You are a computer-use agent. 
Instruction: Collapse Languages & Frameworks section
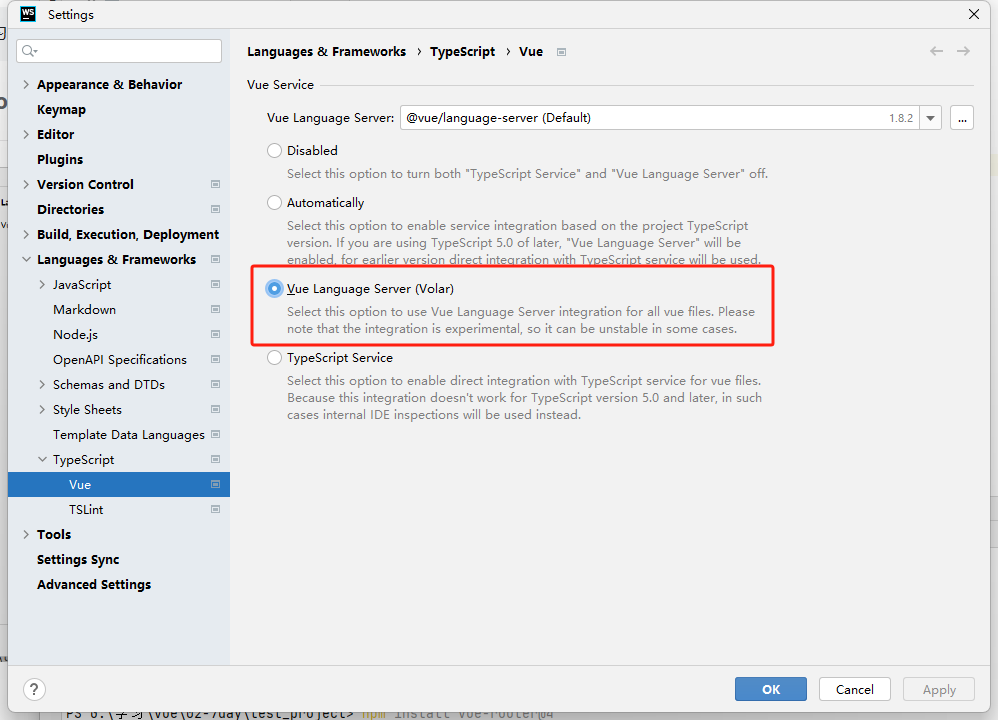coord(26,260)
